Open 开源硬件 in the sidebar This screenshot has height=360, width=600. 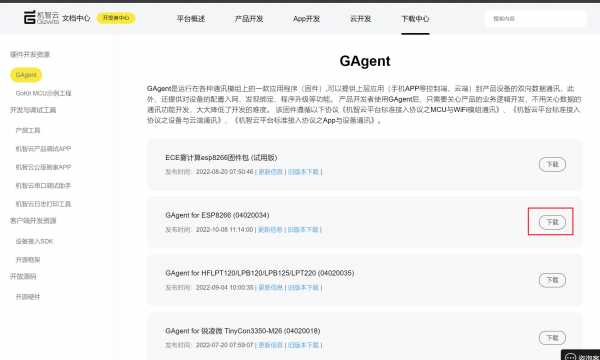(28, 296)
